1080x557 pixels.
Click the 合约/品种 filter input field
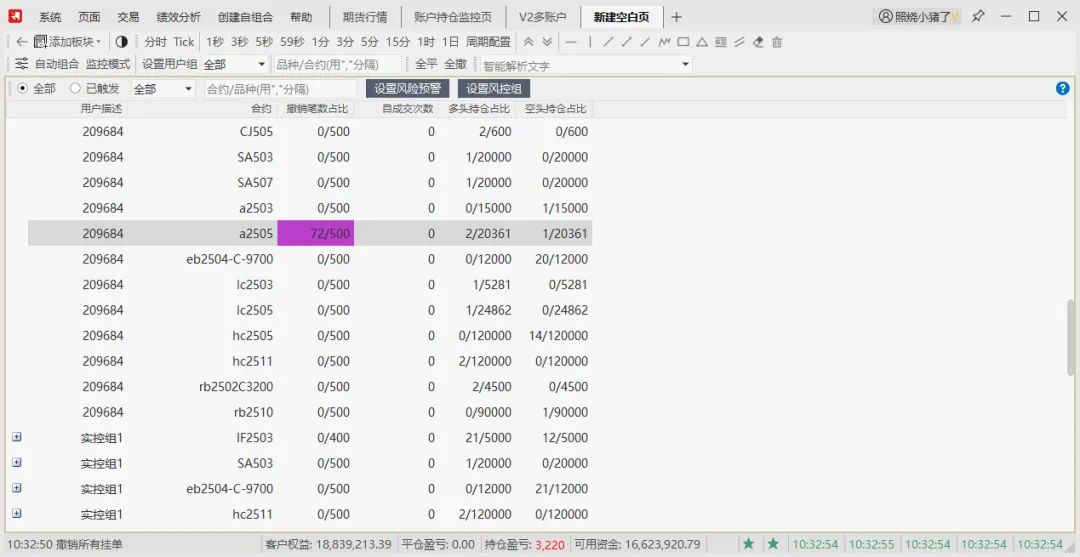(281, 89)
